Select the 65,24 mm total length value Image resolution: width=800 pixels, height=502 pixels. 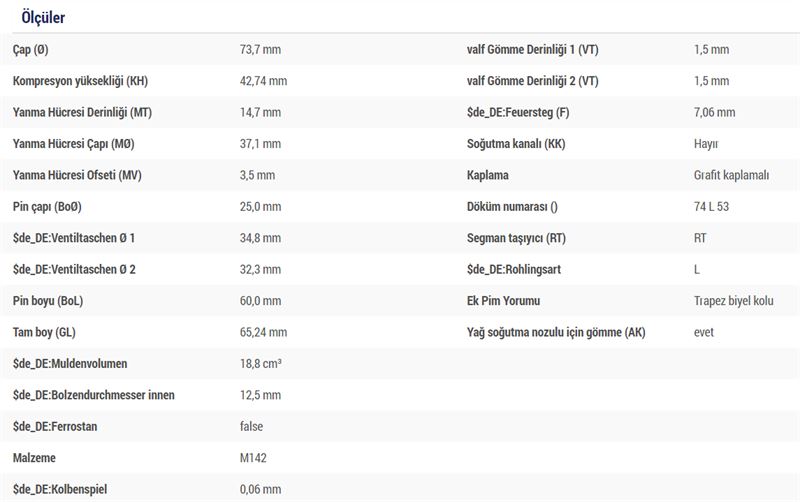click(263, 332)
